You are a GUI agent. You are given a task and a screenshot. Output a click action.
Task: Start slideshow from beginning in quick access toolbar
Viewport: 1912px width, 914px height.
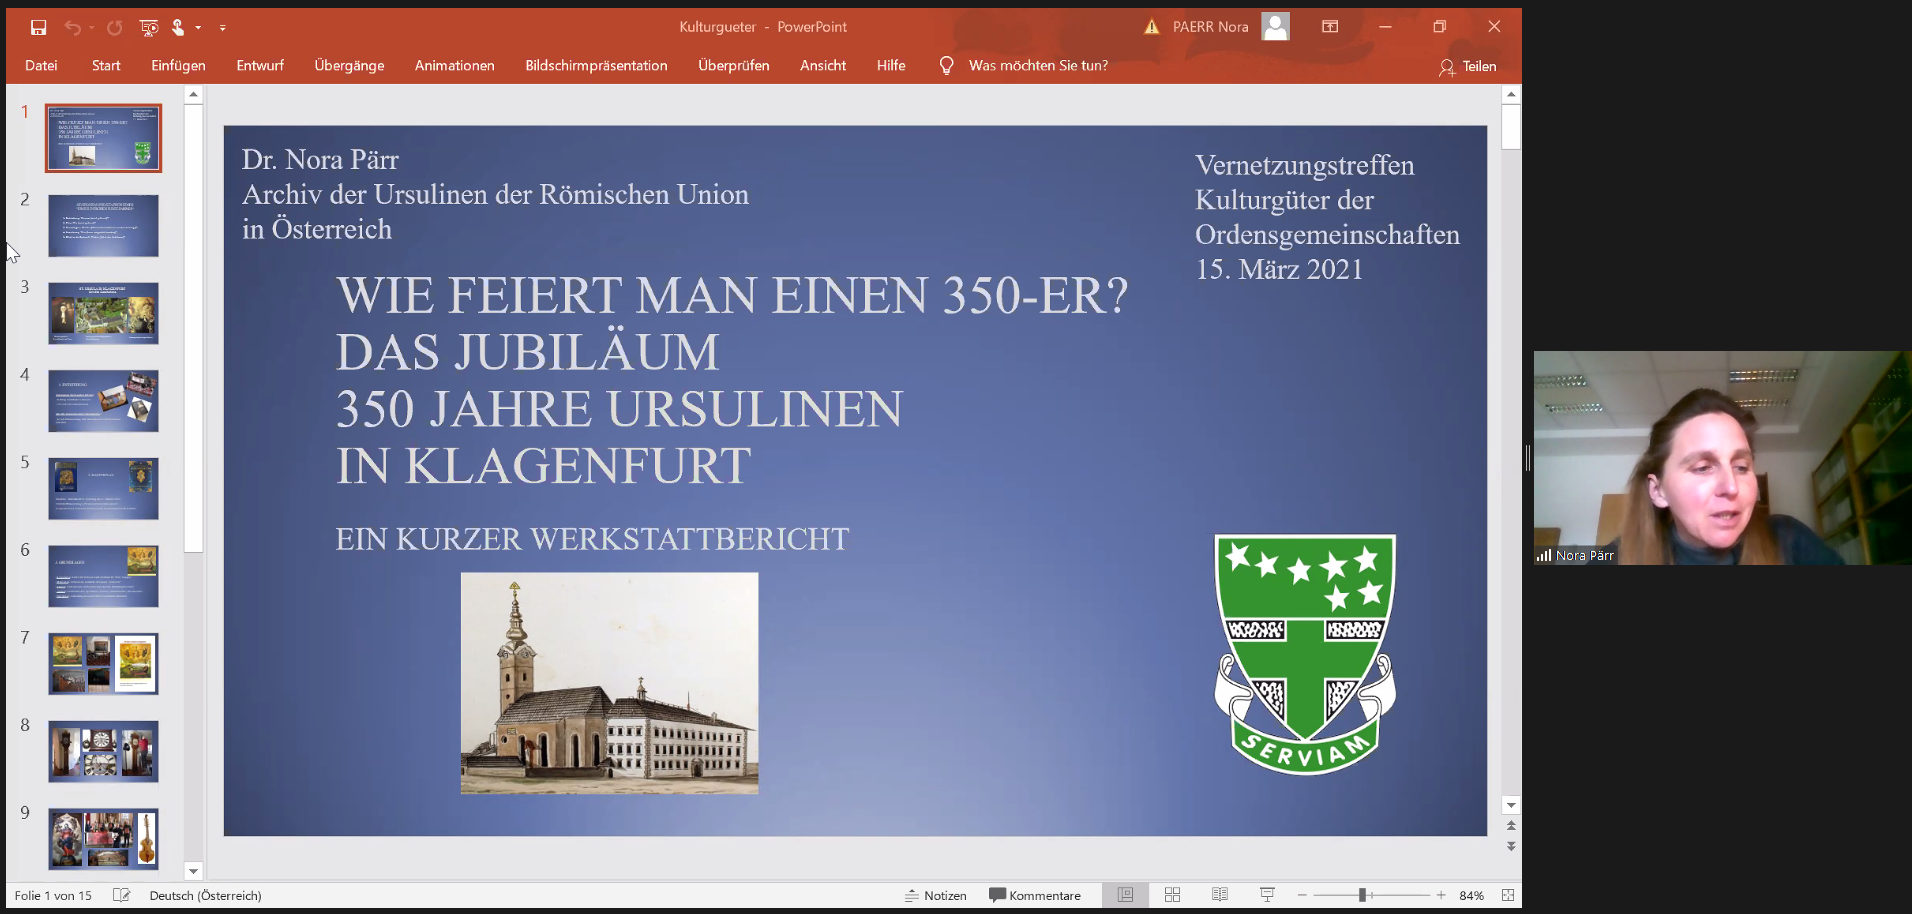coord(149,27)
